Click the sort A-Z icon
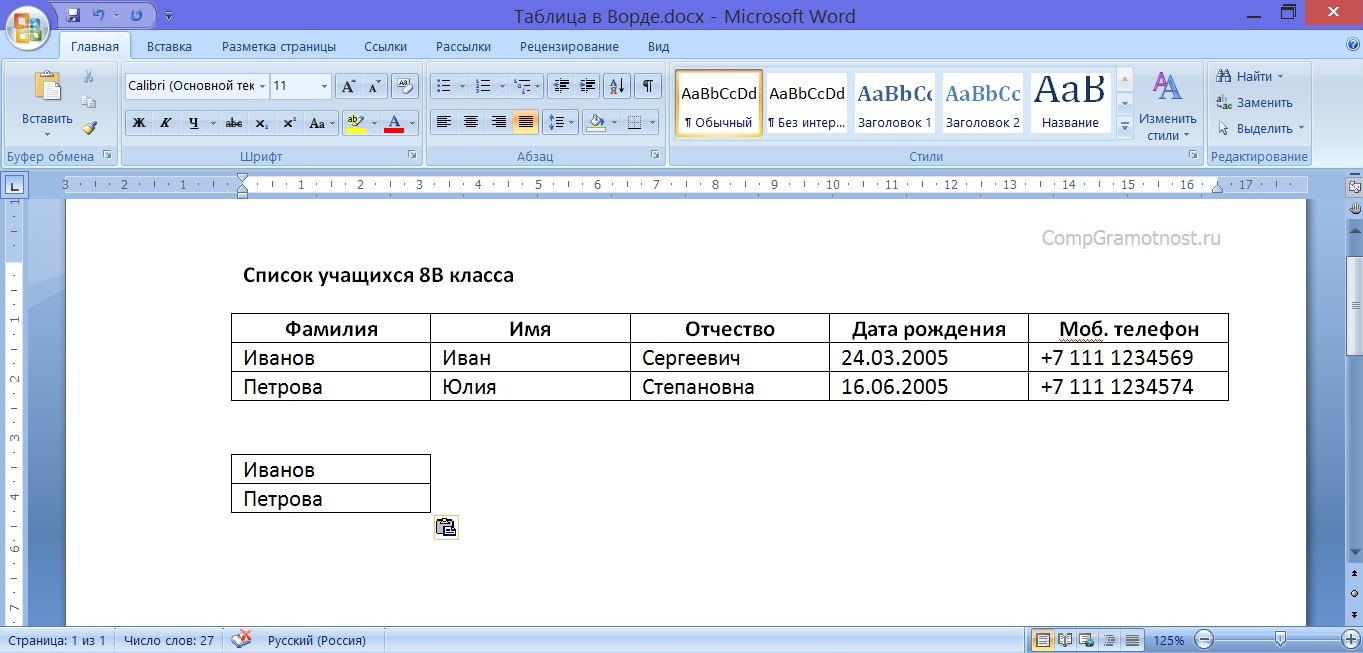This screenshot has width=1363, height=653. 617,86
